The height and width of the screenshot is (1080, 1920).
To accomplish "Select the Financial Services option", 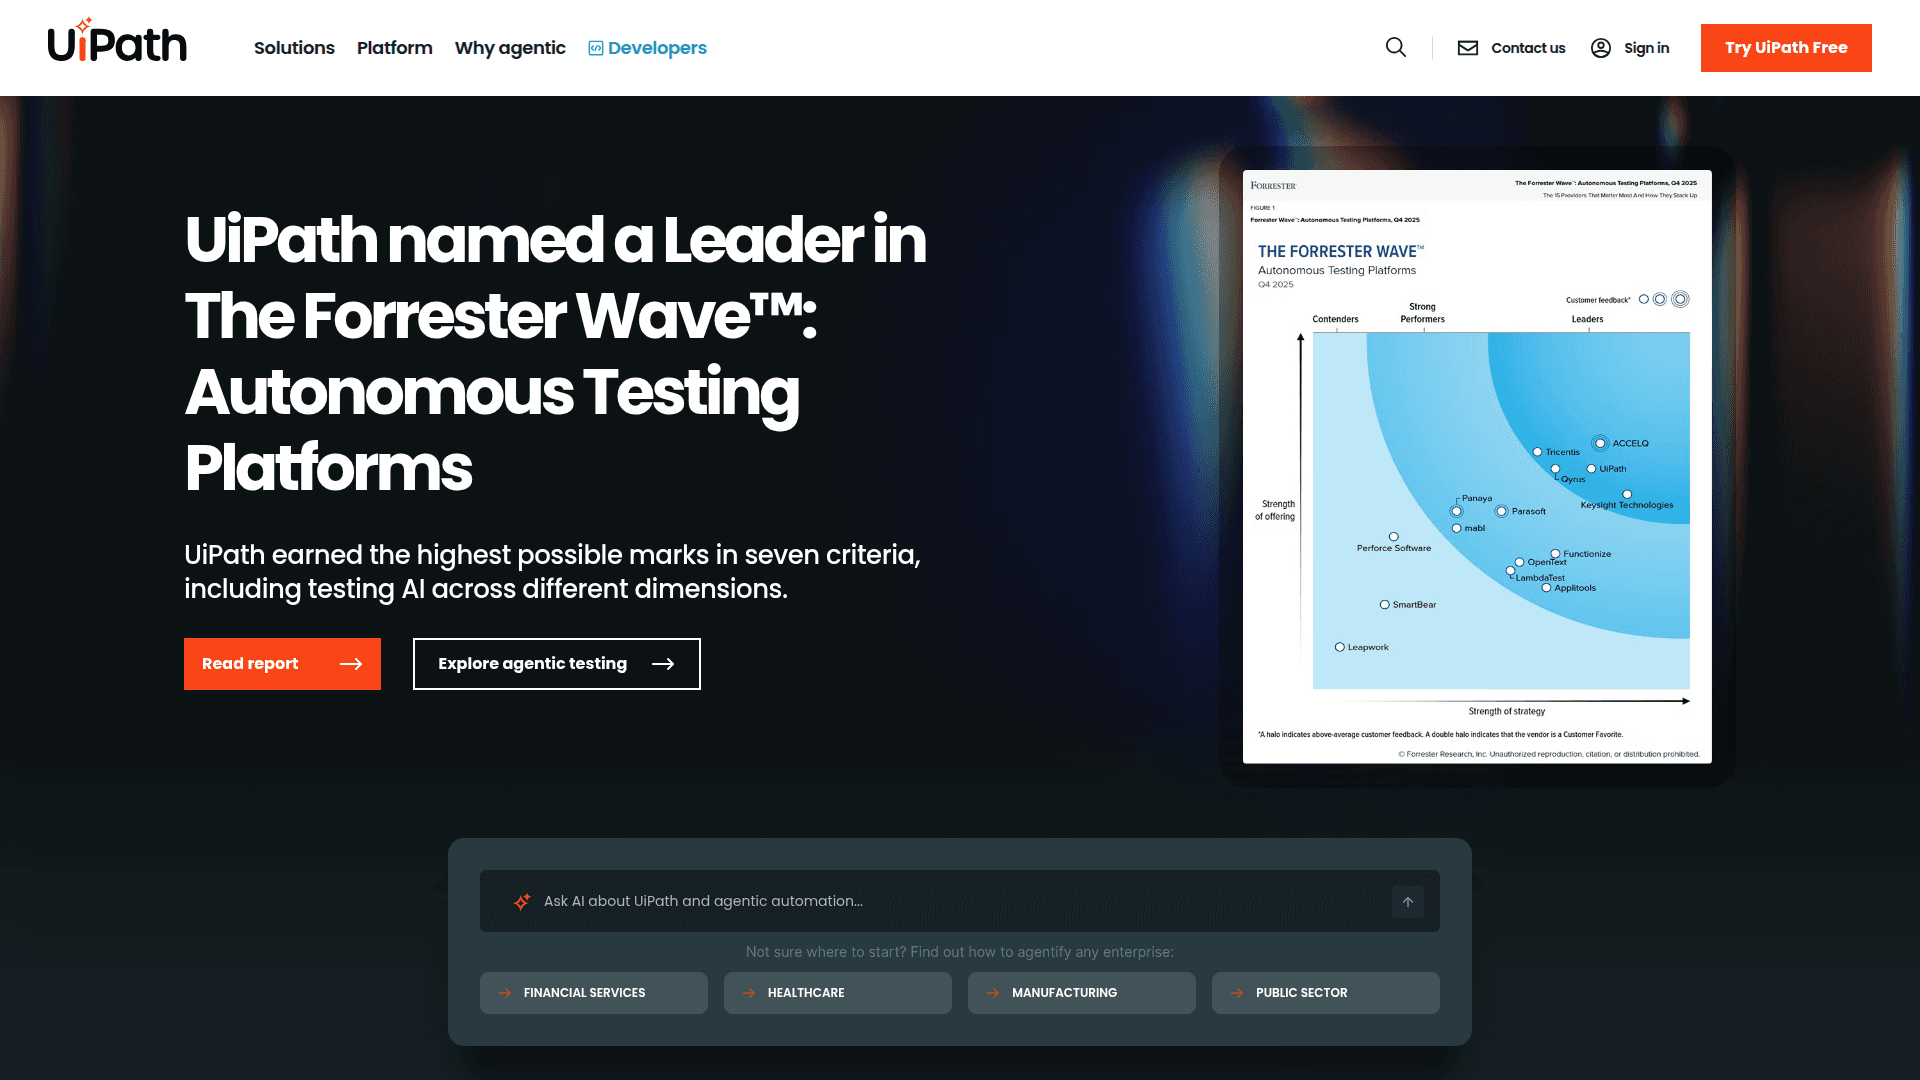I will coord(593,993).
